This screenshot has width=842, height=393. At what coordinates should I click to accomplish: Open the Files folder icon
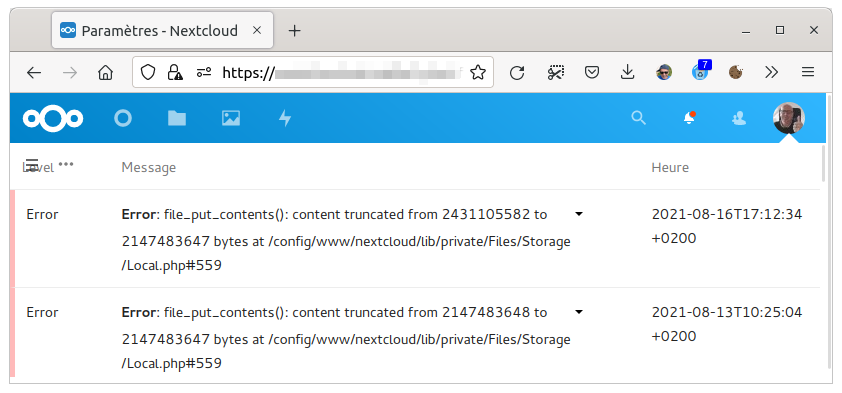pyautogui.click(x=177, y=118)
